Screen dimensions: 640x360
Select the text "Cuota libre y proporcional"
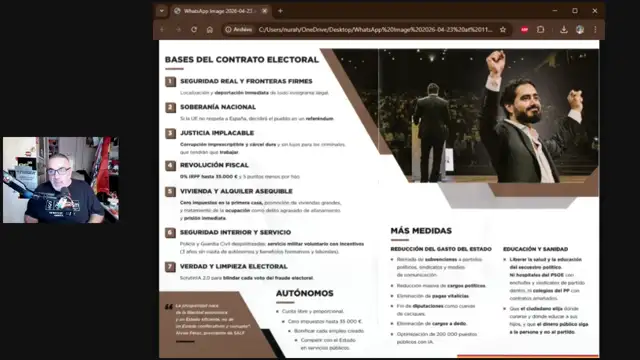(313, 311)
